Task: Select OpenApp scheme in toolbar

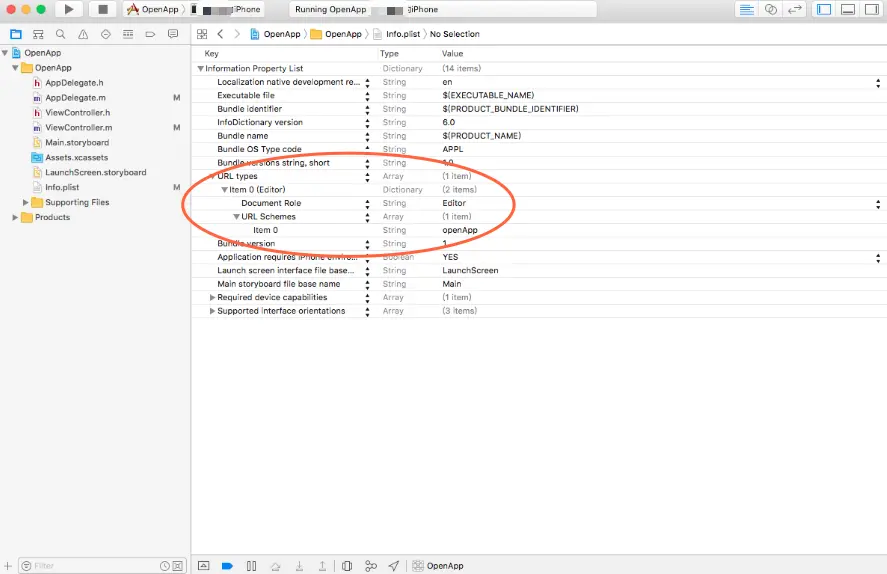Action: click(153, 9)
